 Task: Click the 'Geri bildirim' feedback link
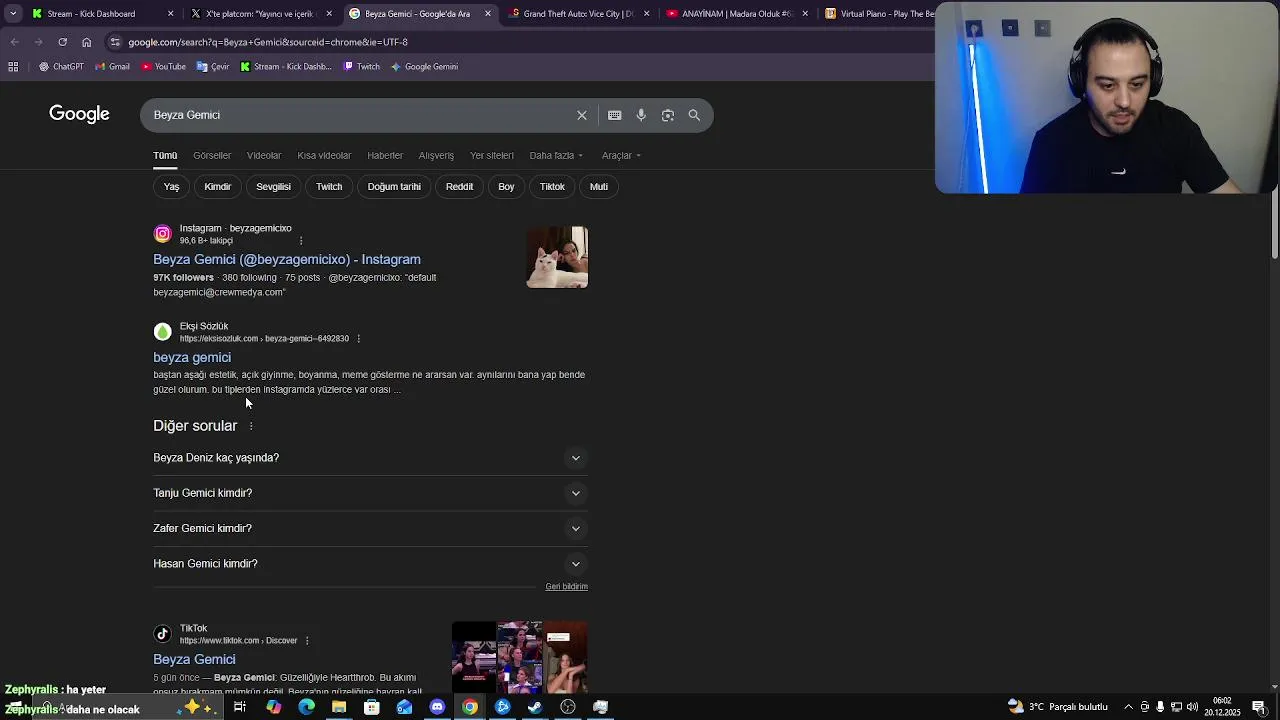coord(566,587)
